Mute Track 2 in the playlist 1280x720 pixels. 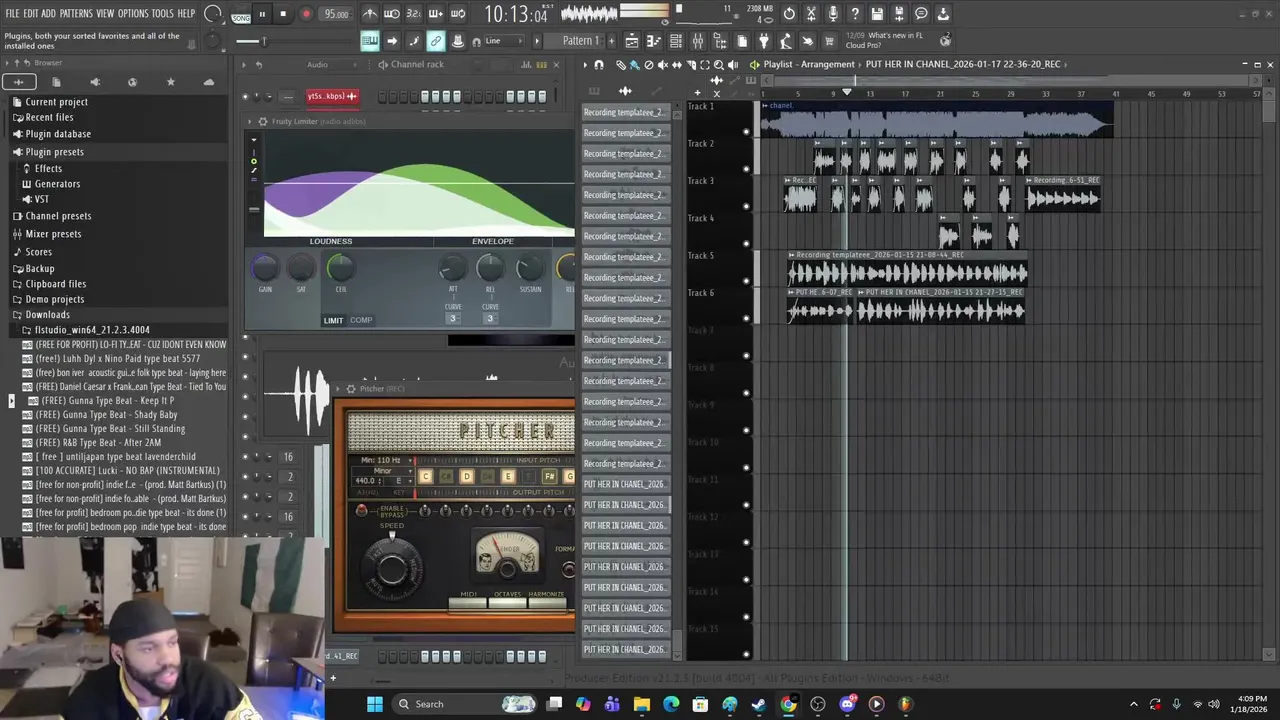coord(746,169)
